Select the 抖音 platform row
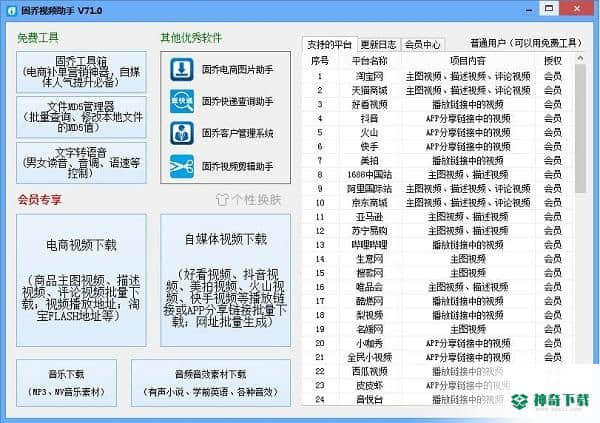 (x=438, y=118)
